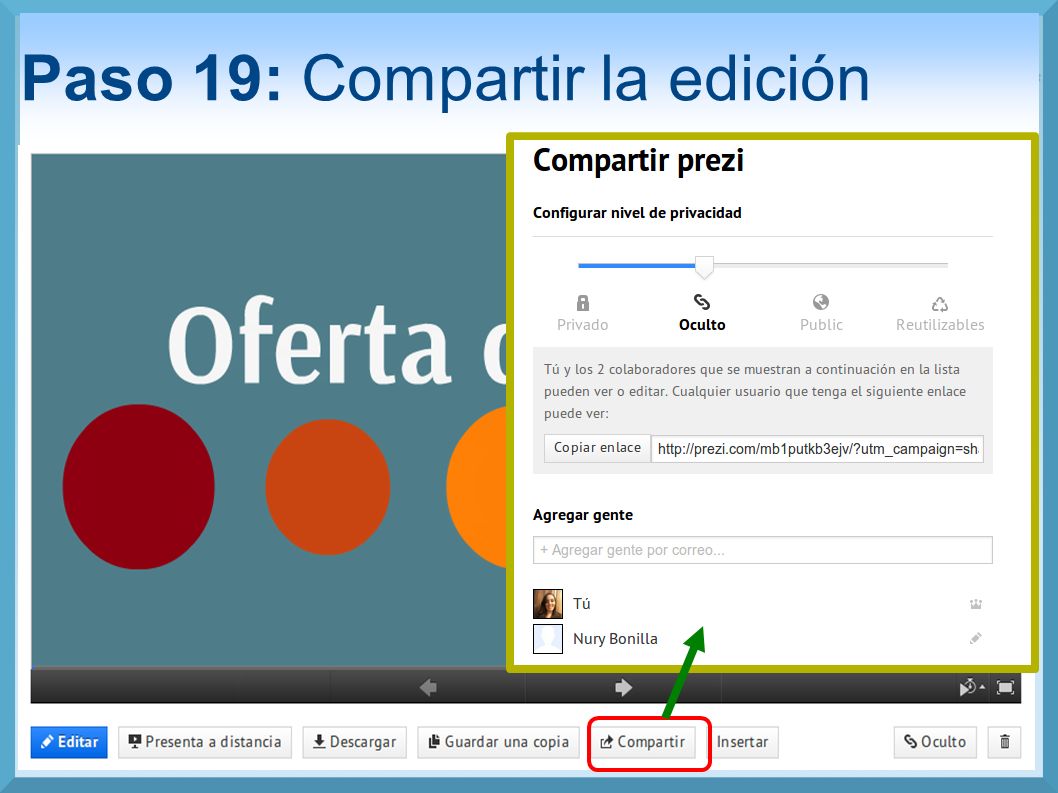
Task: Advance to next slide with right arrow
Action: (x=623, y=687)
